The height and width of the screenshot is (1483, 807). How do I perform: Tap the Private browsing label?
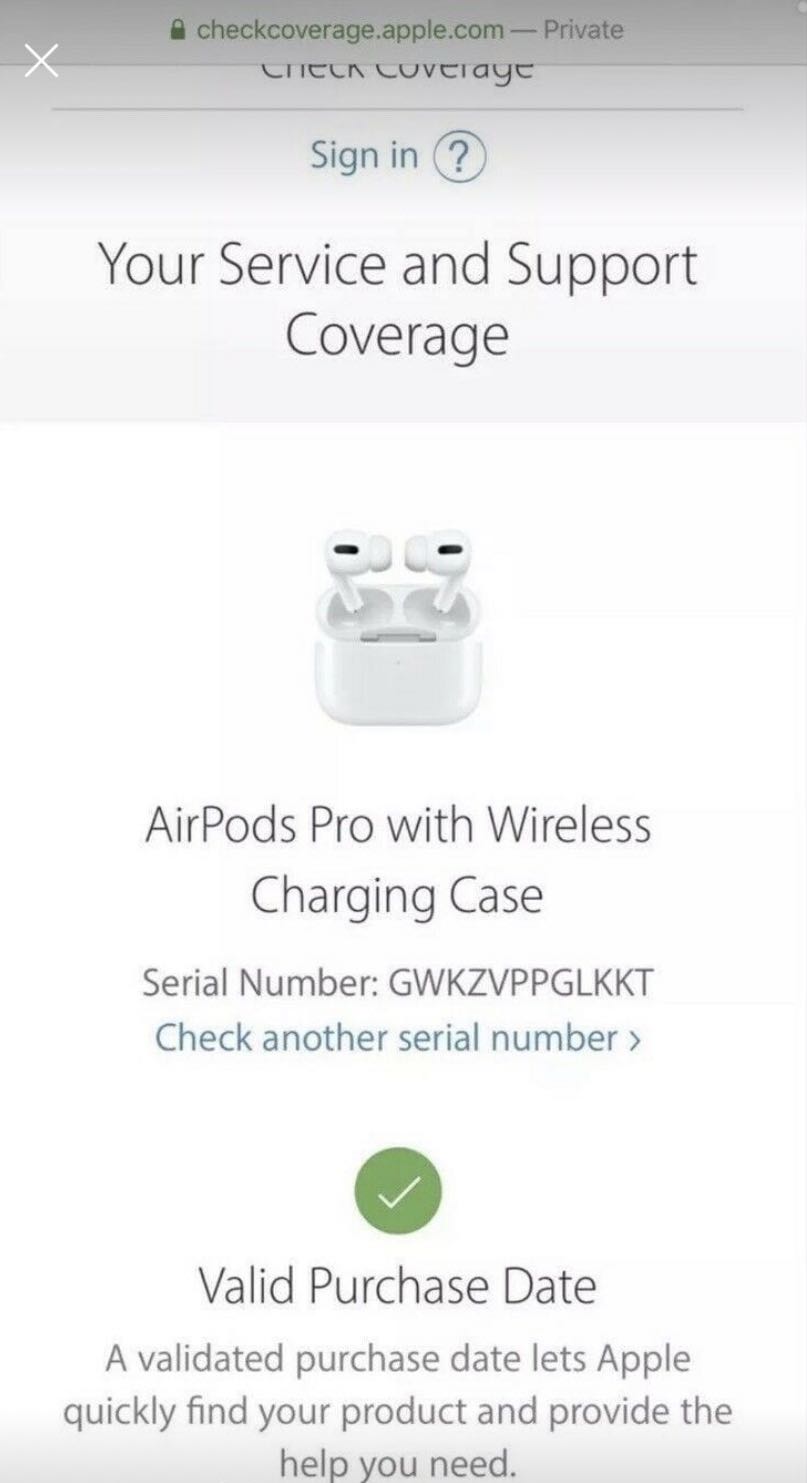coord(583,30)
